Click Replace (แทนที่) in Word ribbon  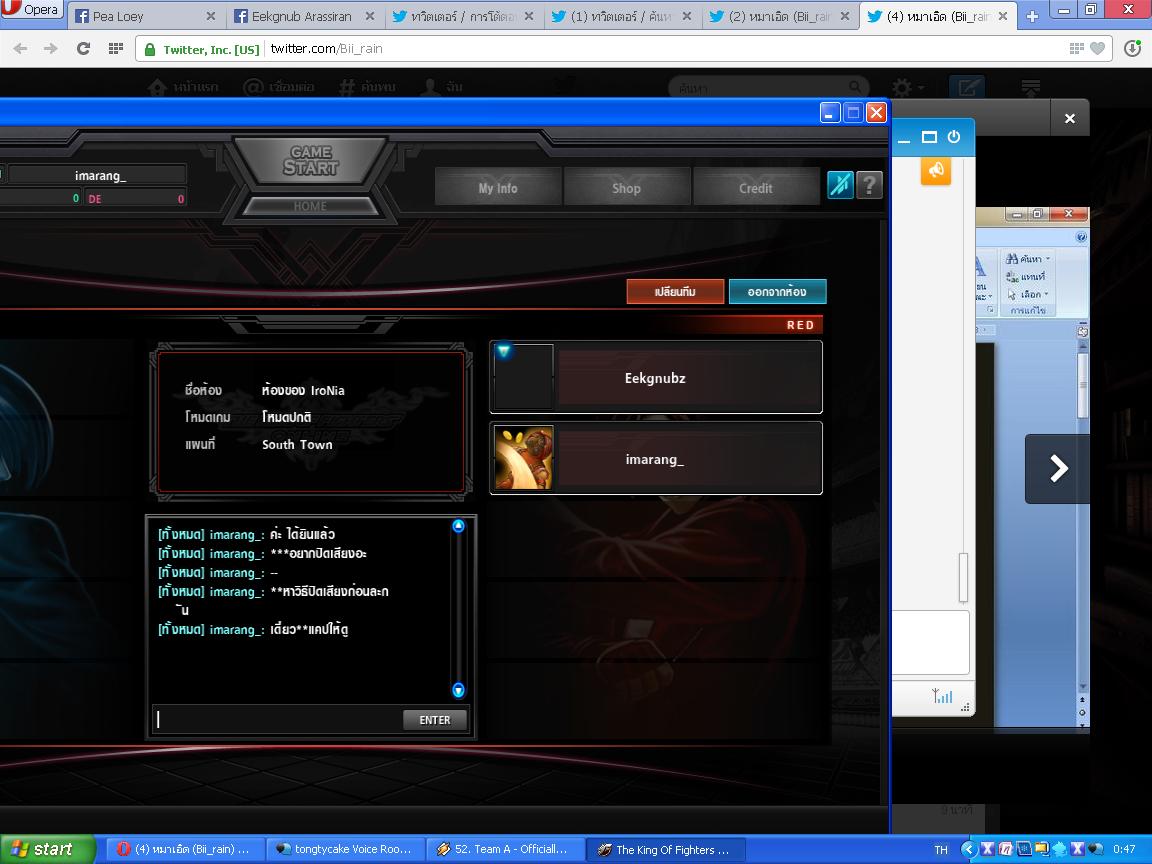1026,276
